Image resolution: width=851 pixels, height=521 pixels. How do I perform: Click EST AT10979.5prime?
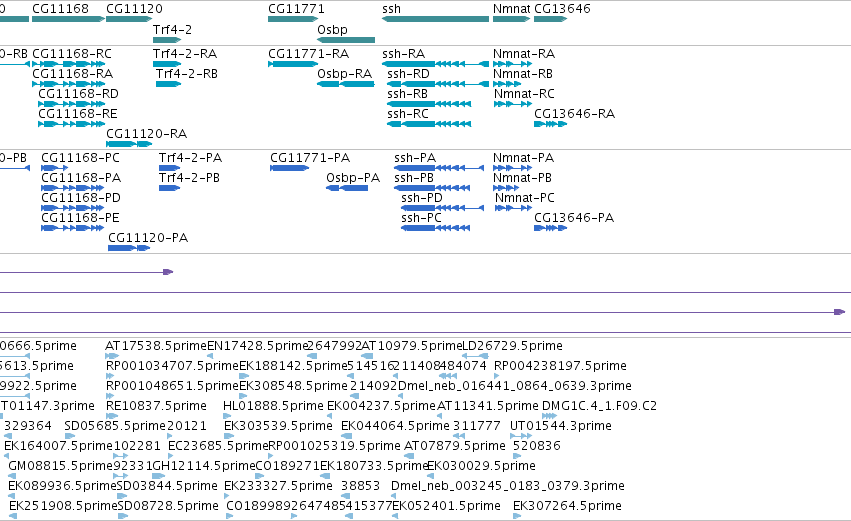point(412,346)
